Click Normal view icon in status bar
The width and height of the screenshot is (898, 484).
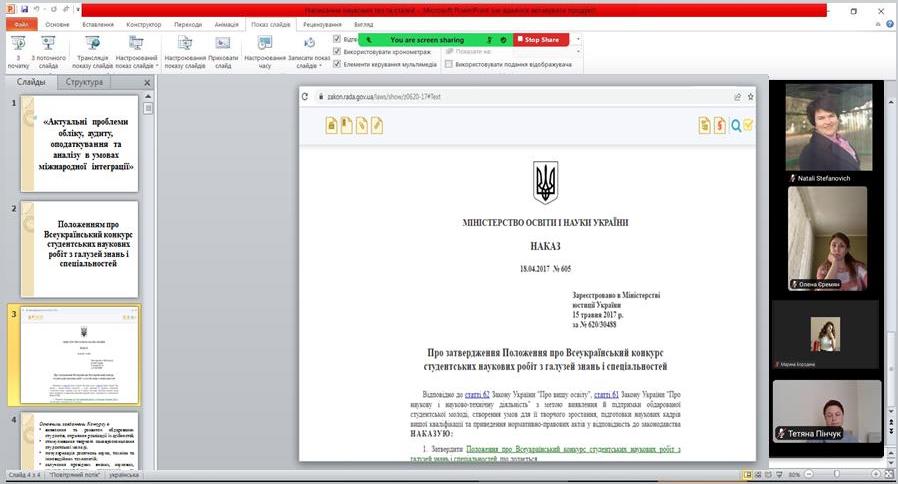(747, 475)
